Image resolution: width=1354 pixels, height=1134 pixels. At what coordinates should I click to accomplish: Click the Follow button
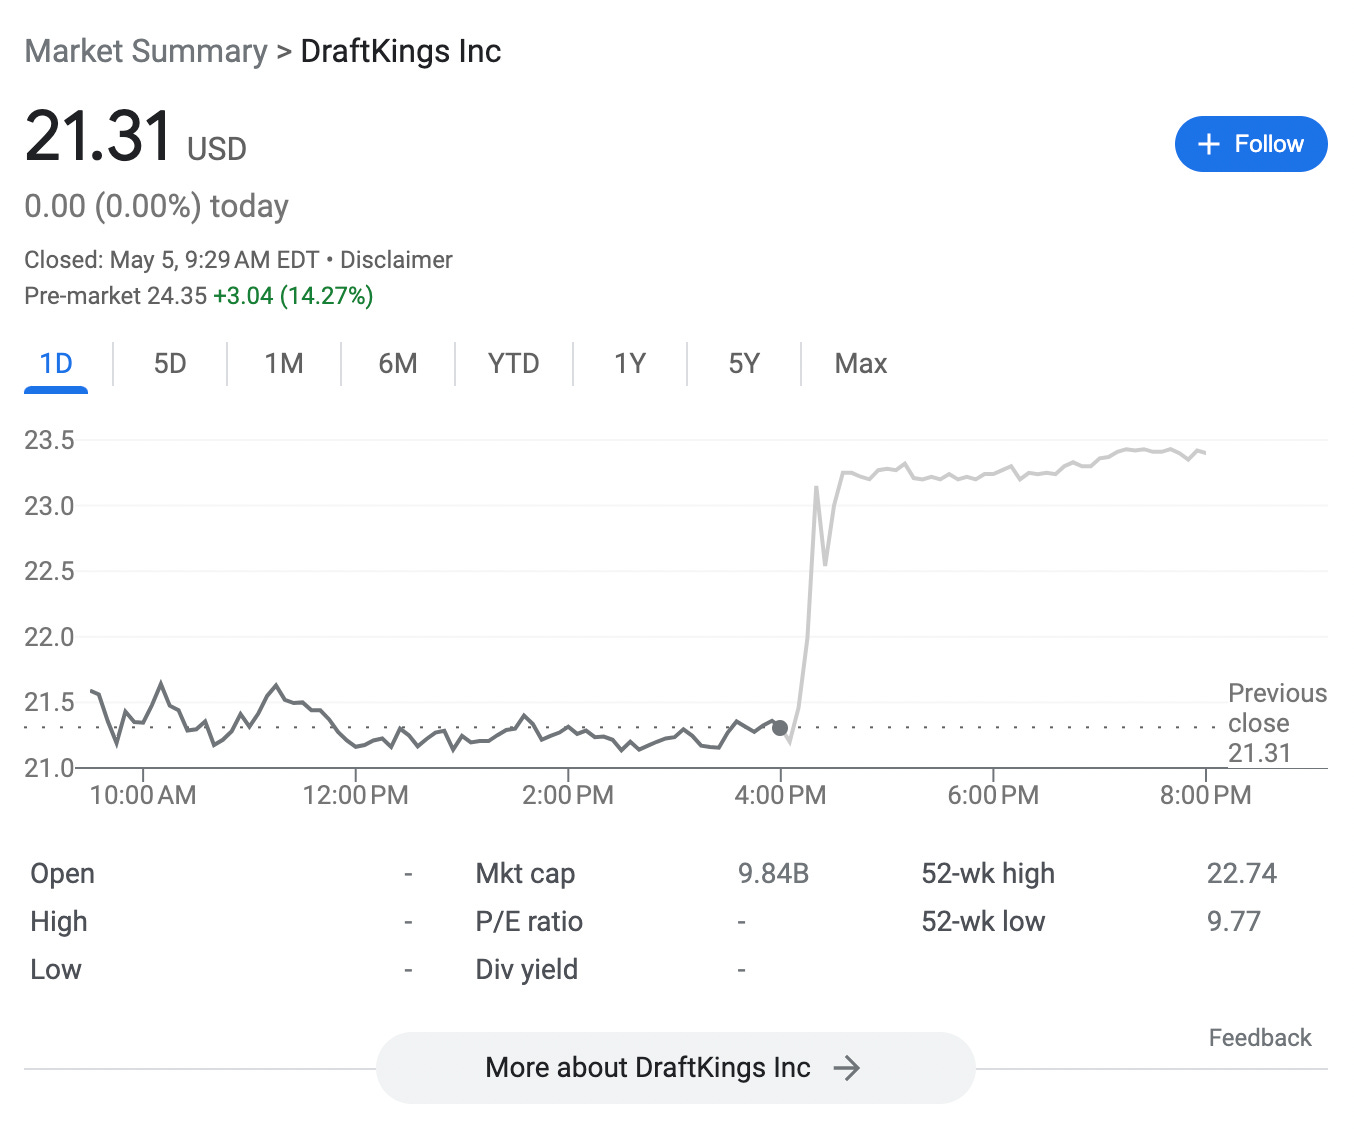pyautogui.click(x=1251, y=144)
